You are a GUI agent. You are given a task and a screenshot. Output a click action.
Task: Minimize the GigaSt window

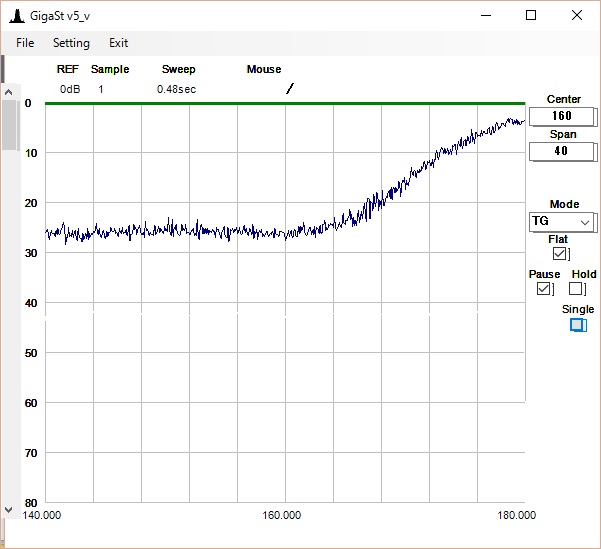pyautogui.click(x=486, y=16)
